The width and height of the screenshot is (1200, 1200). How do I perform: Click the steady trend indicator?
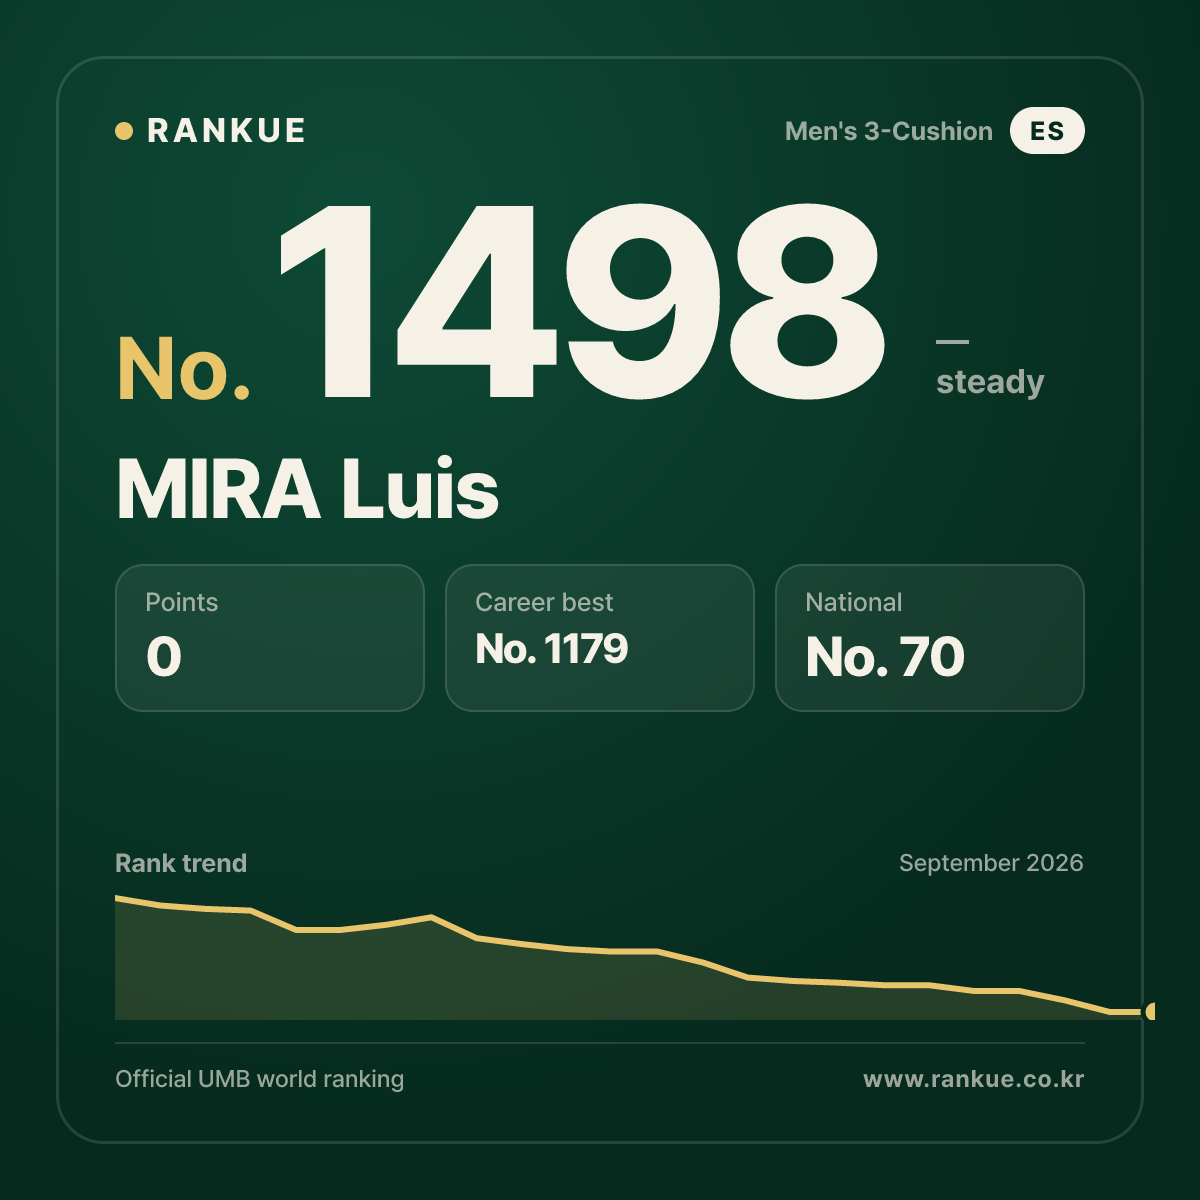(x=990, y=369)
